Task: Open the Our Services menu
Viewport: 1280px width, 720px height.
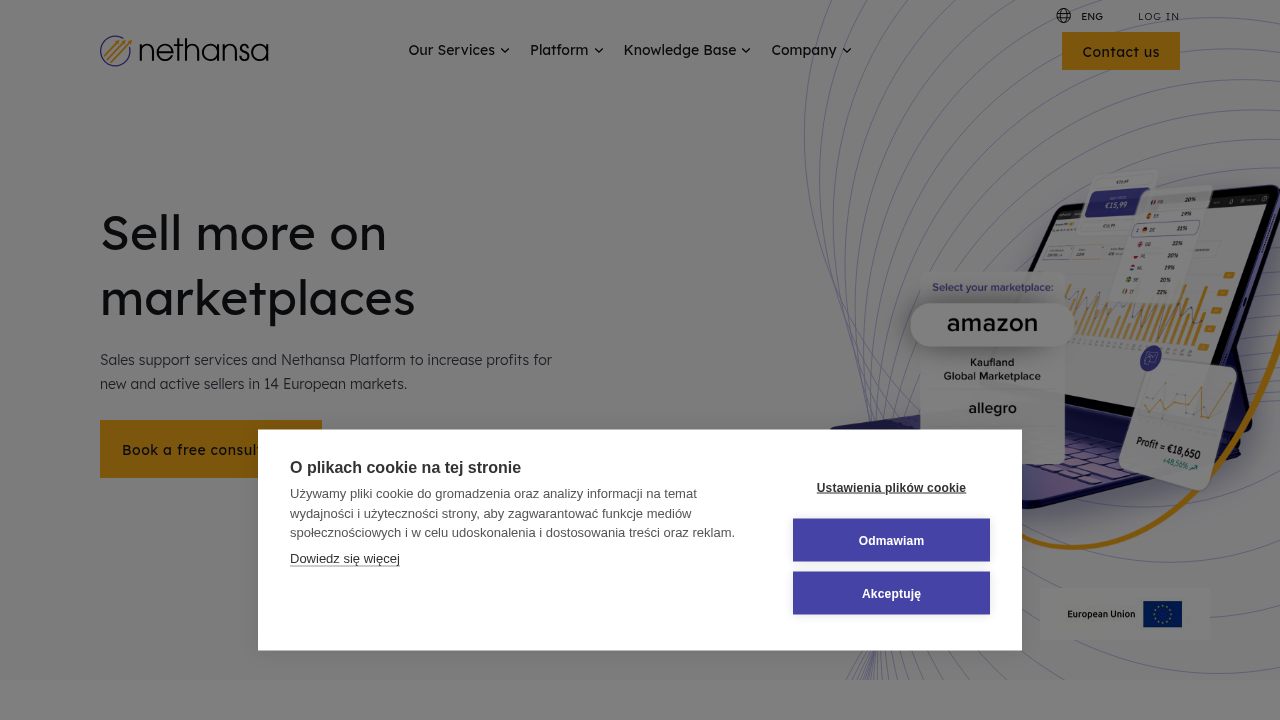Action: click(x=459, y=50)
